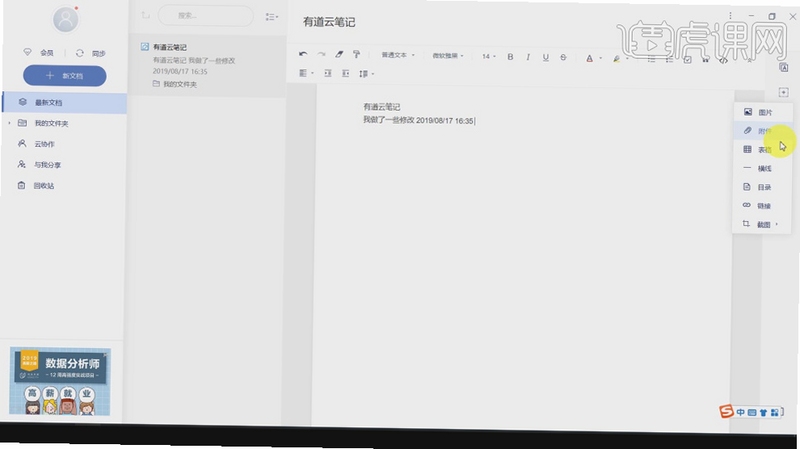
Task: Select 最新文档 in the sidebar
Action: point(64,103)
